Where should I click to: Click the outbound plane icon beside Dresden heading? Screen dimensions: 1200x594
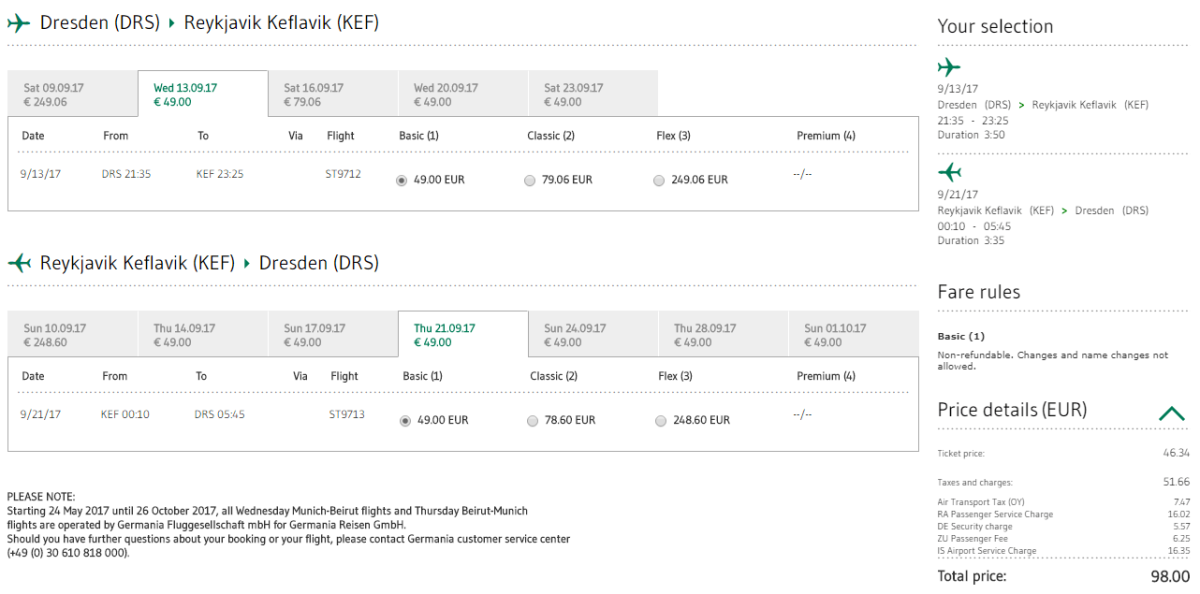click(x=19, y=23)
